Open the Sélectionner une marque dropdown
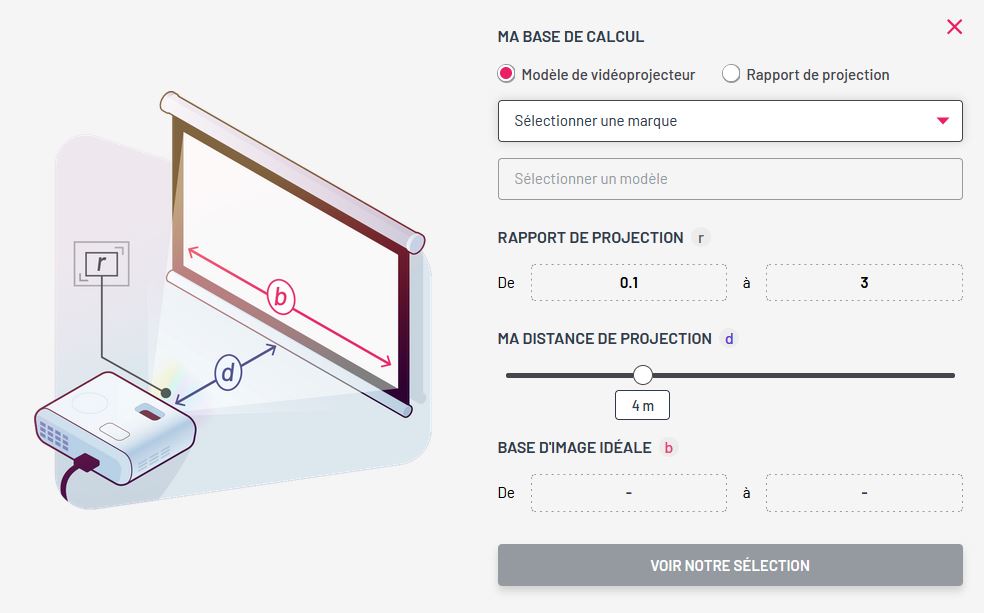 729,120
